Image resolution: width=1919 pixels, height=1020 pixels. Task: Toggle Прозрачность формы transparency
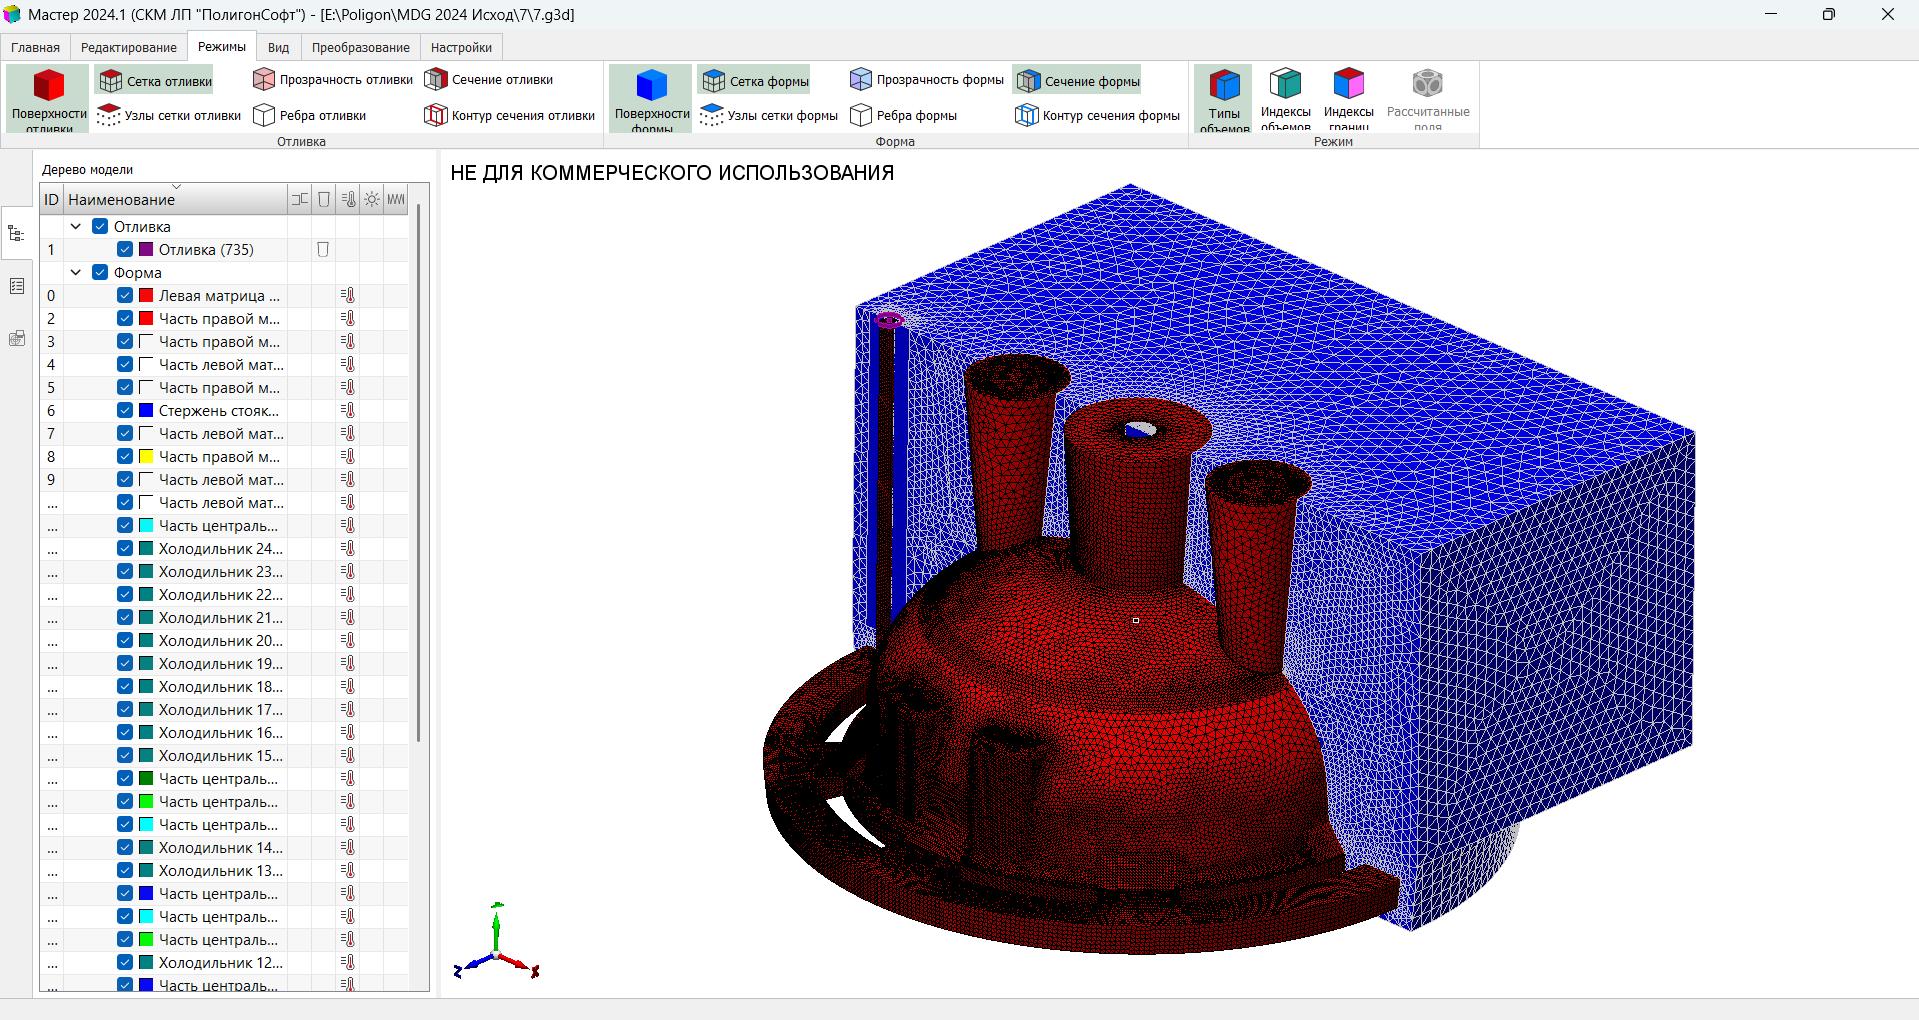tap(927, 79)
